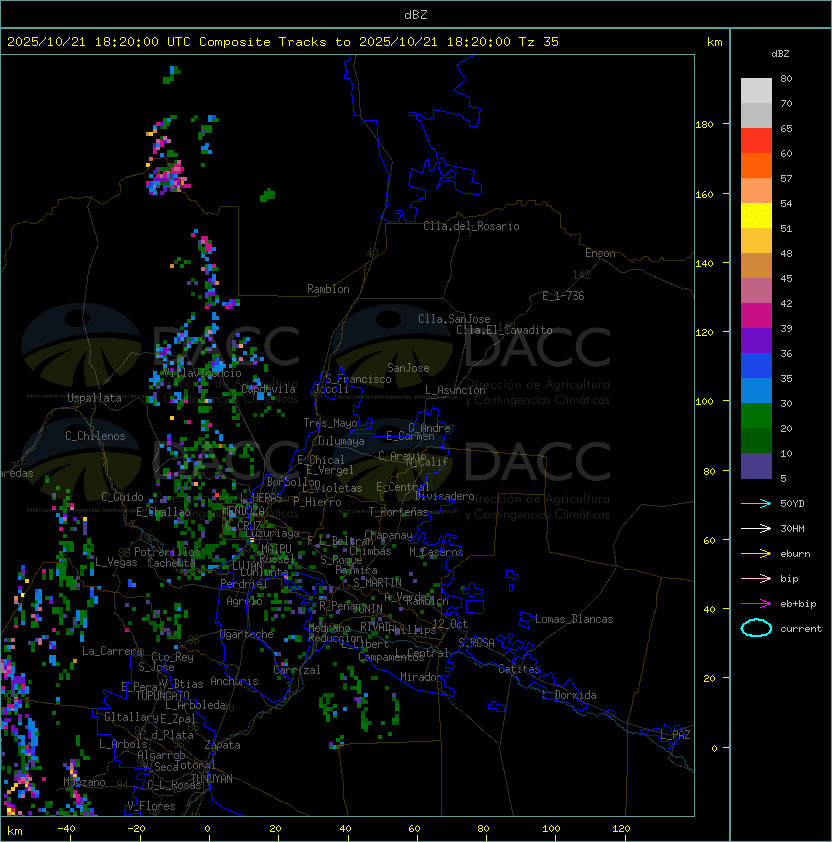
Task: Click the C_Chilenos place label
Action: tap(95, 435)
